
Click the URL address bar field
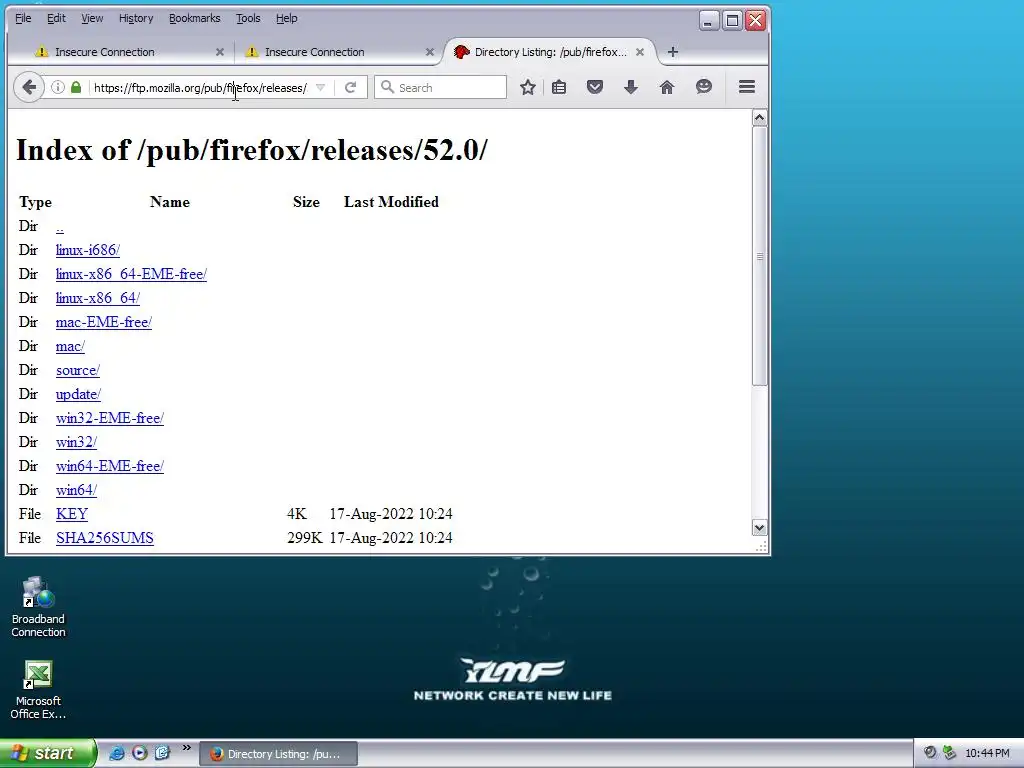tap(200, 88)
